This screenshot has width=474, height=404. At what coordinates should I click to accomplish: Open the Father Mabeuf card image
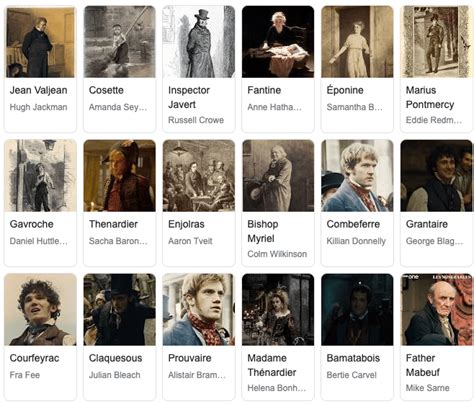[436, 310]
